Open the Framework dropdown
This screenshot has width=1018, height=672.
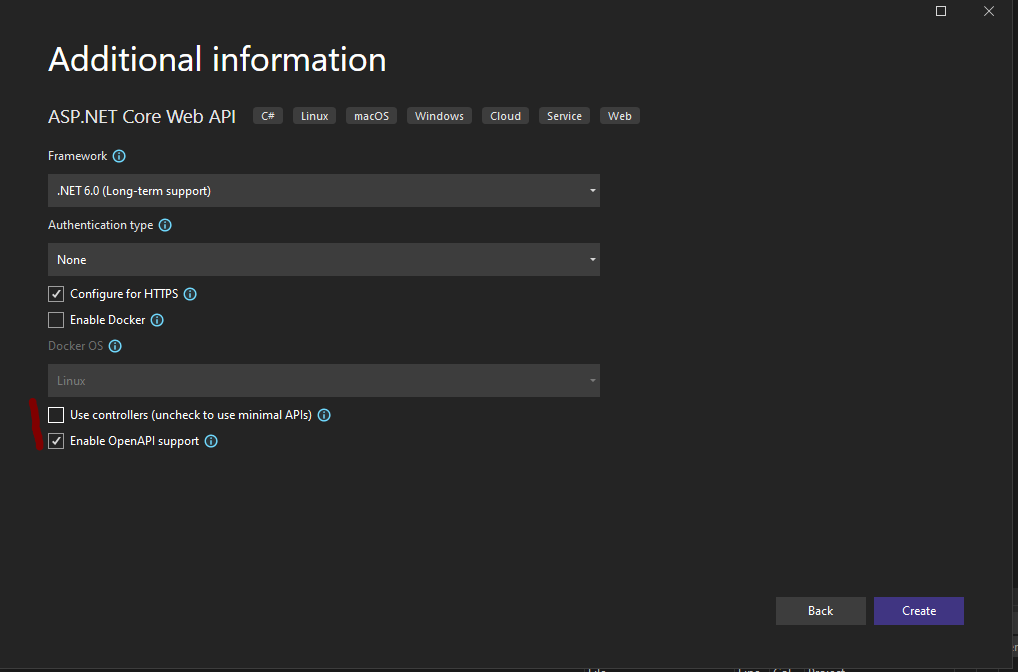[324, 191]
